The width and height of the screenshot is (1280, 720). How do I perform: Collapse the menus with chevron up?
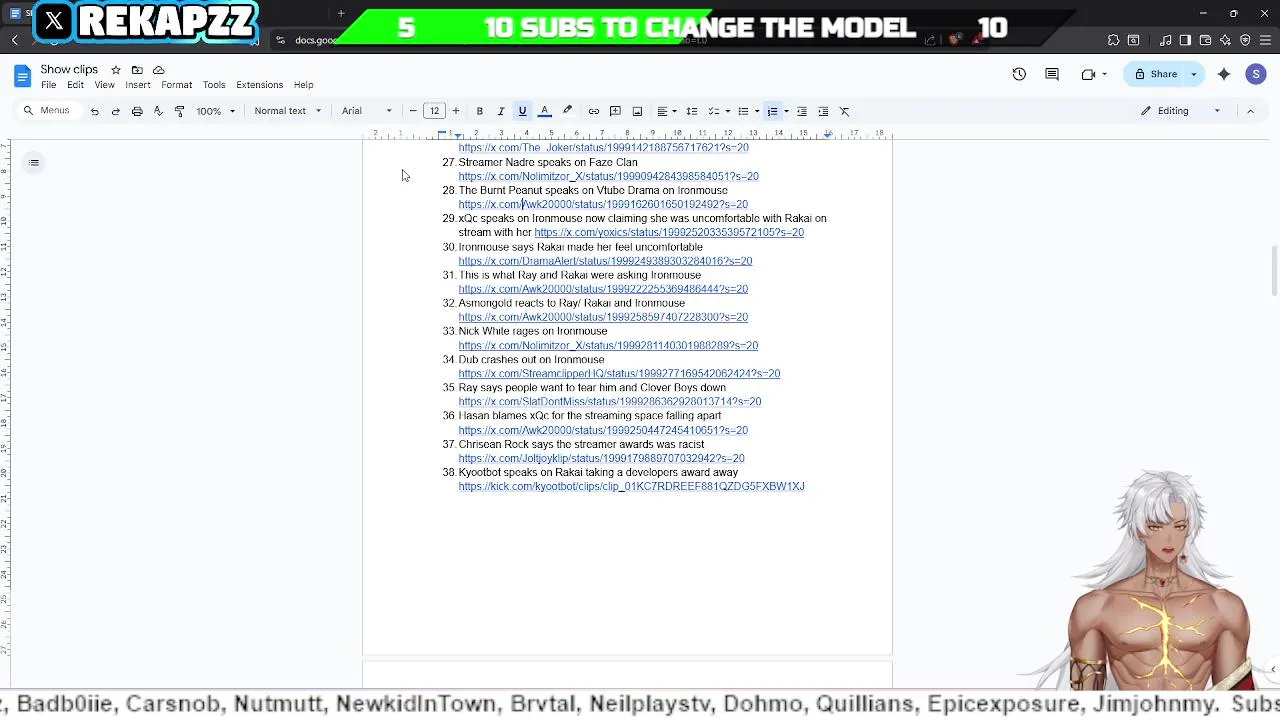[x=1250, y=111]
